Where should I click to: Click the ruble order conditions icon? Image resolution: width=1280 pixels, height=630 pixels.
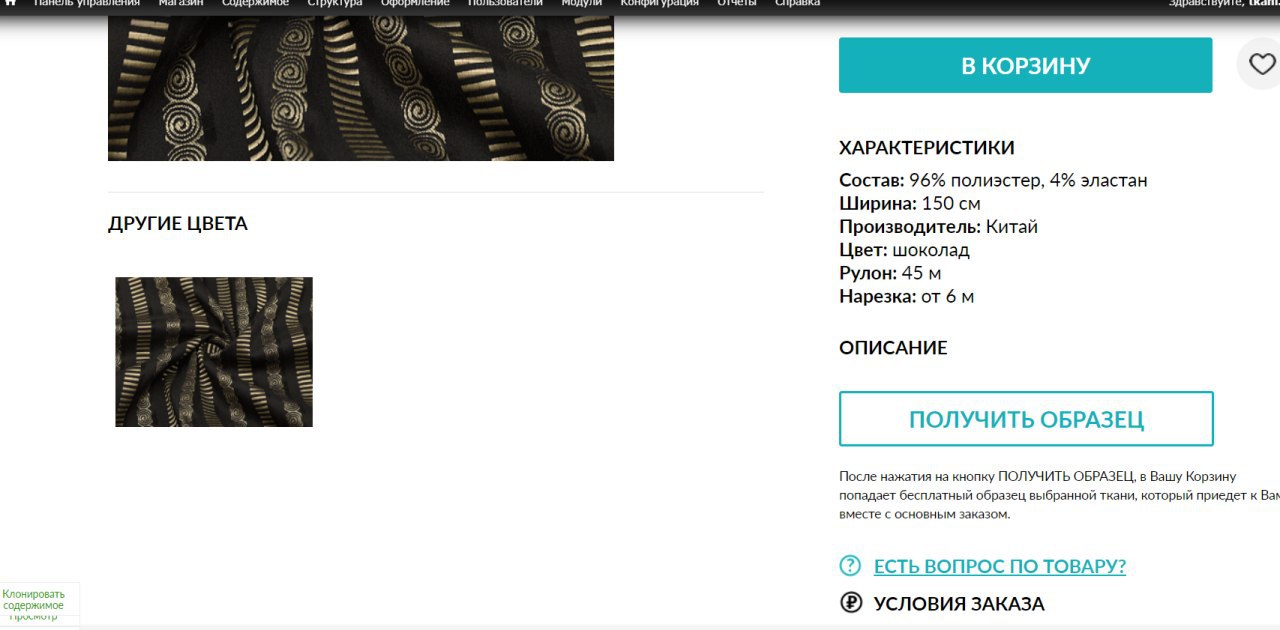(850, 603)
